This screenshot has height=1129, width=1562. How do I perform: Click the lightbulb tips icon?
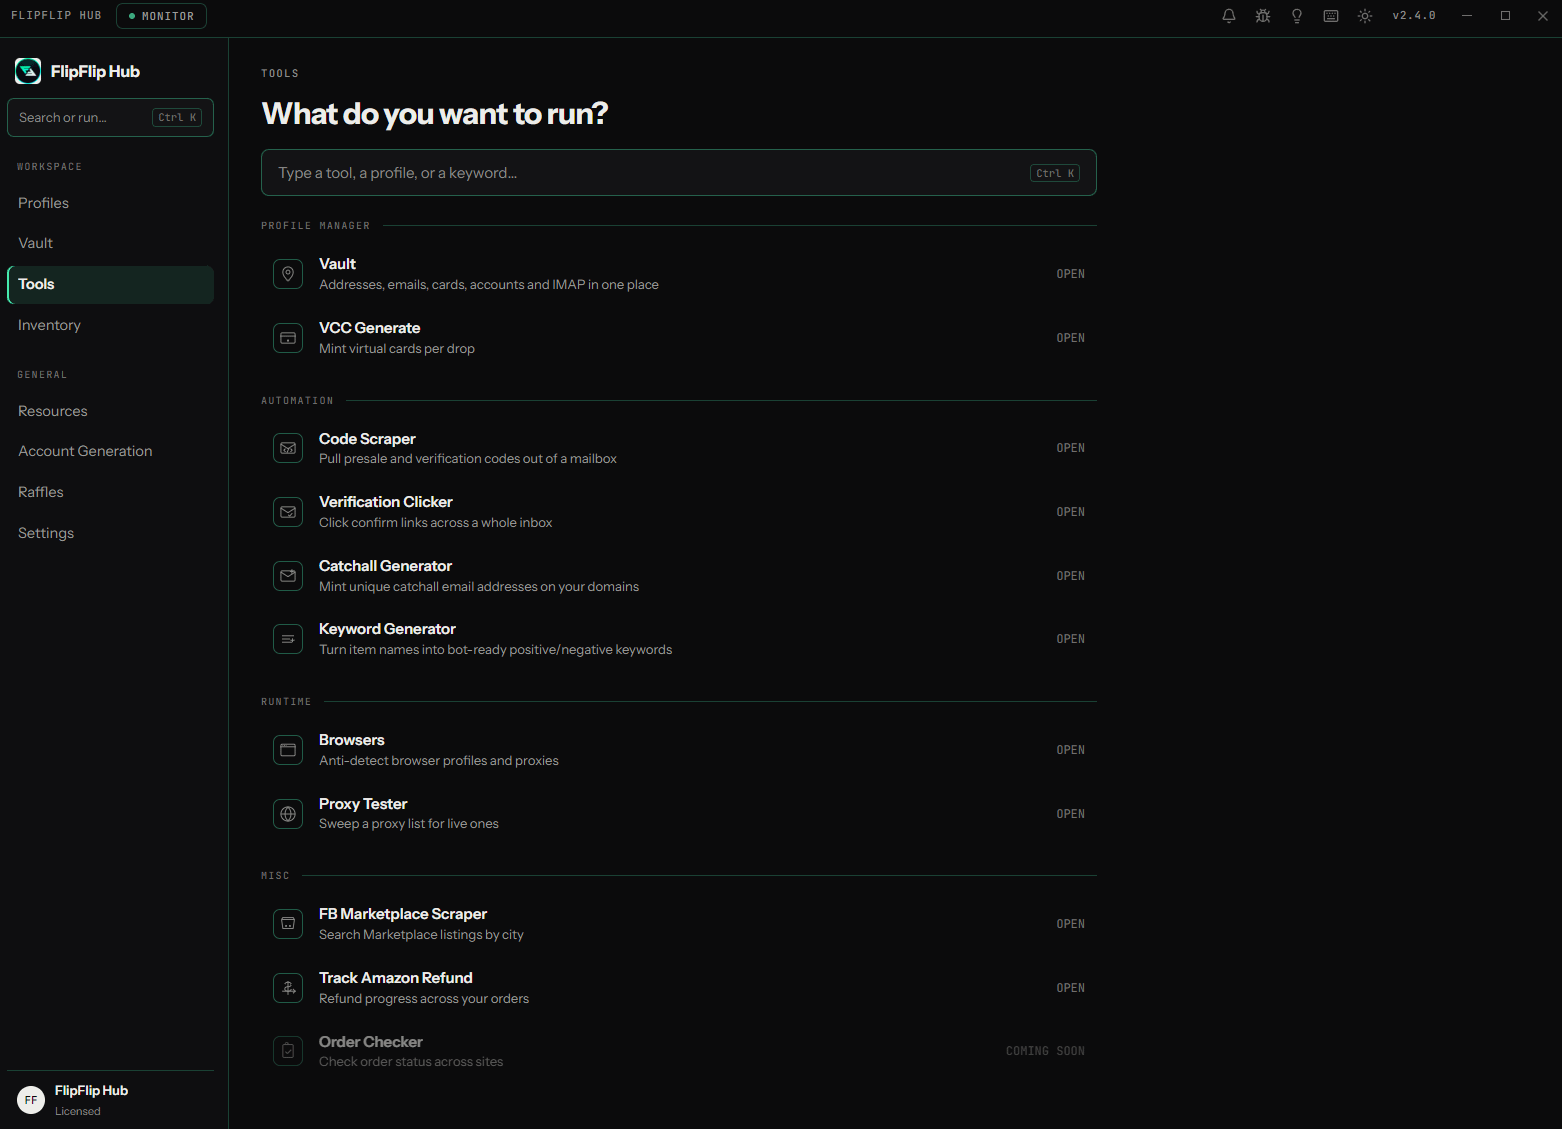click(1297, 16)
